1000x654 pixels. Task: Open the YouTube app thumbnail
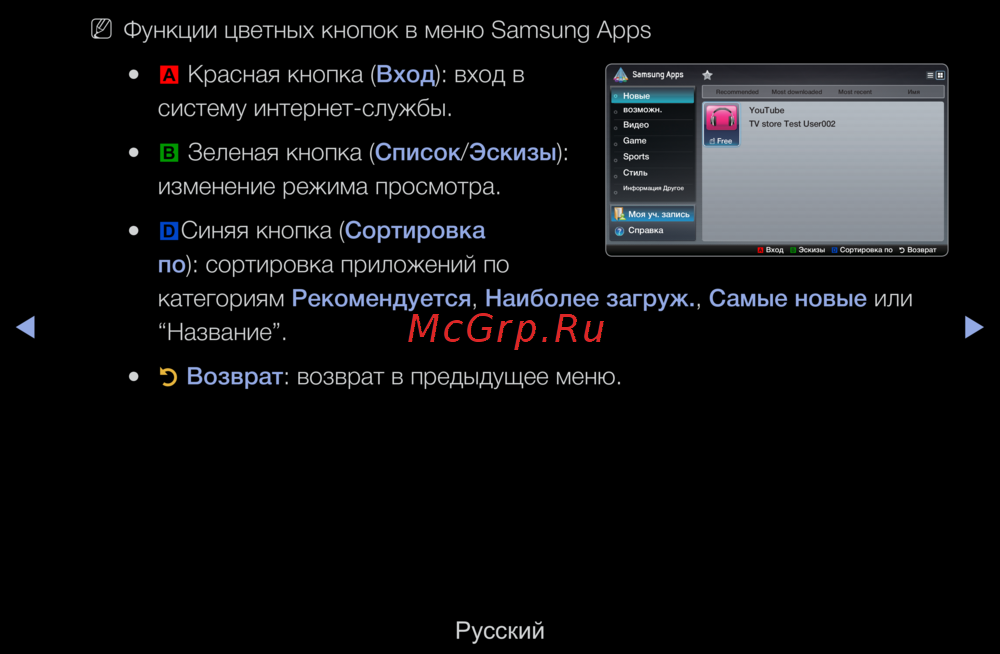click(x=721, y=125)
